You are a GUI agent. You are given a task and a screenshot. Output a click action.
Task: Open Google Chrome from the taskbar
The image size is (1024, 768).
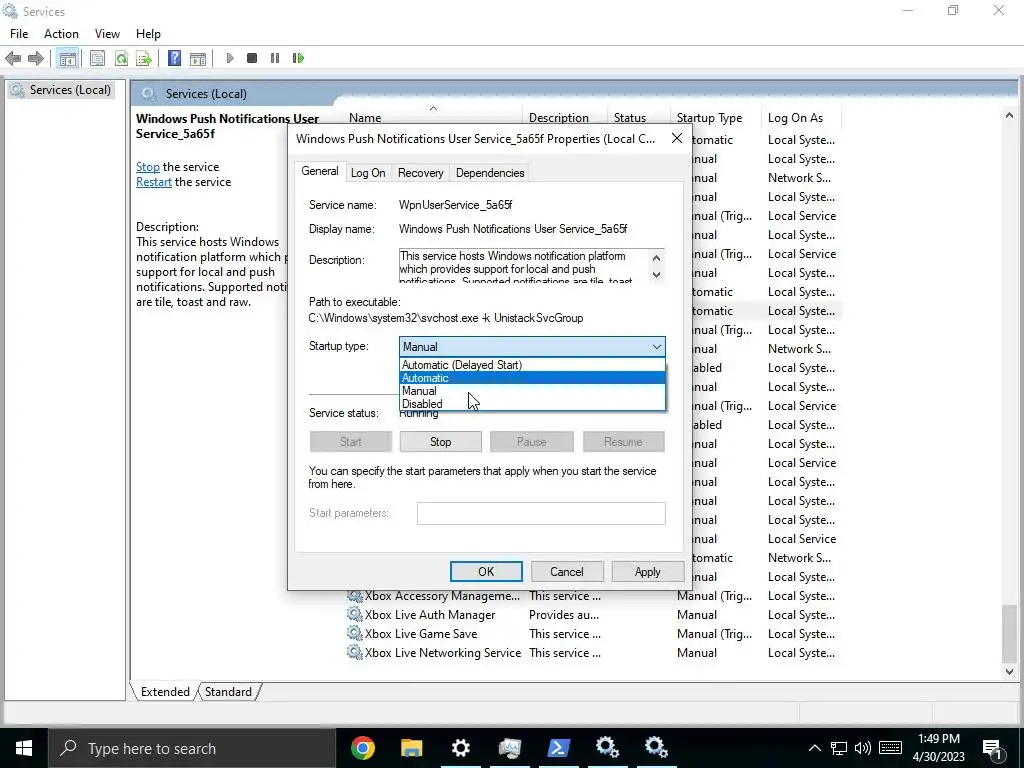pos(362,748)
